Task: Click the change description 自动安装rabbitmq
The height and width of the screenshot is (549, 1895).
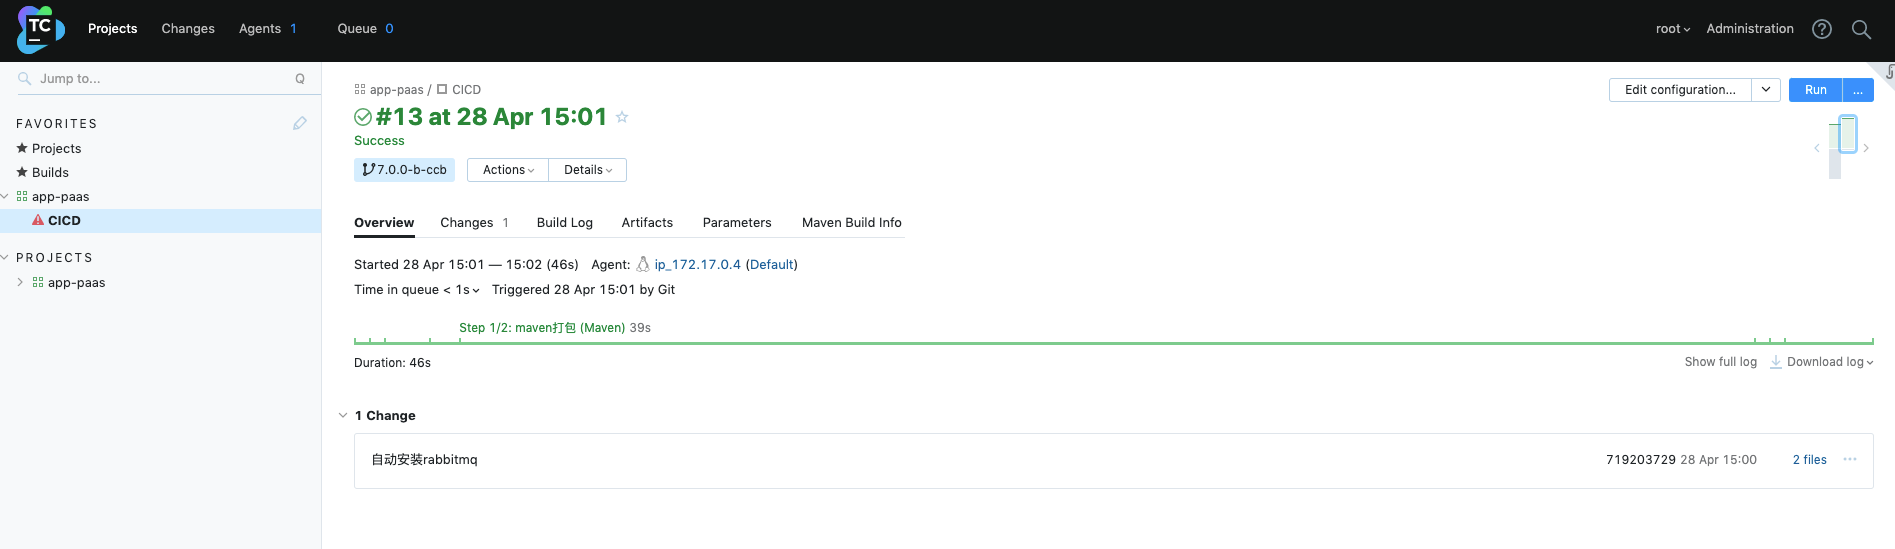Action: click(x=424, y=460)
